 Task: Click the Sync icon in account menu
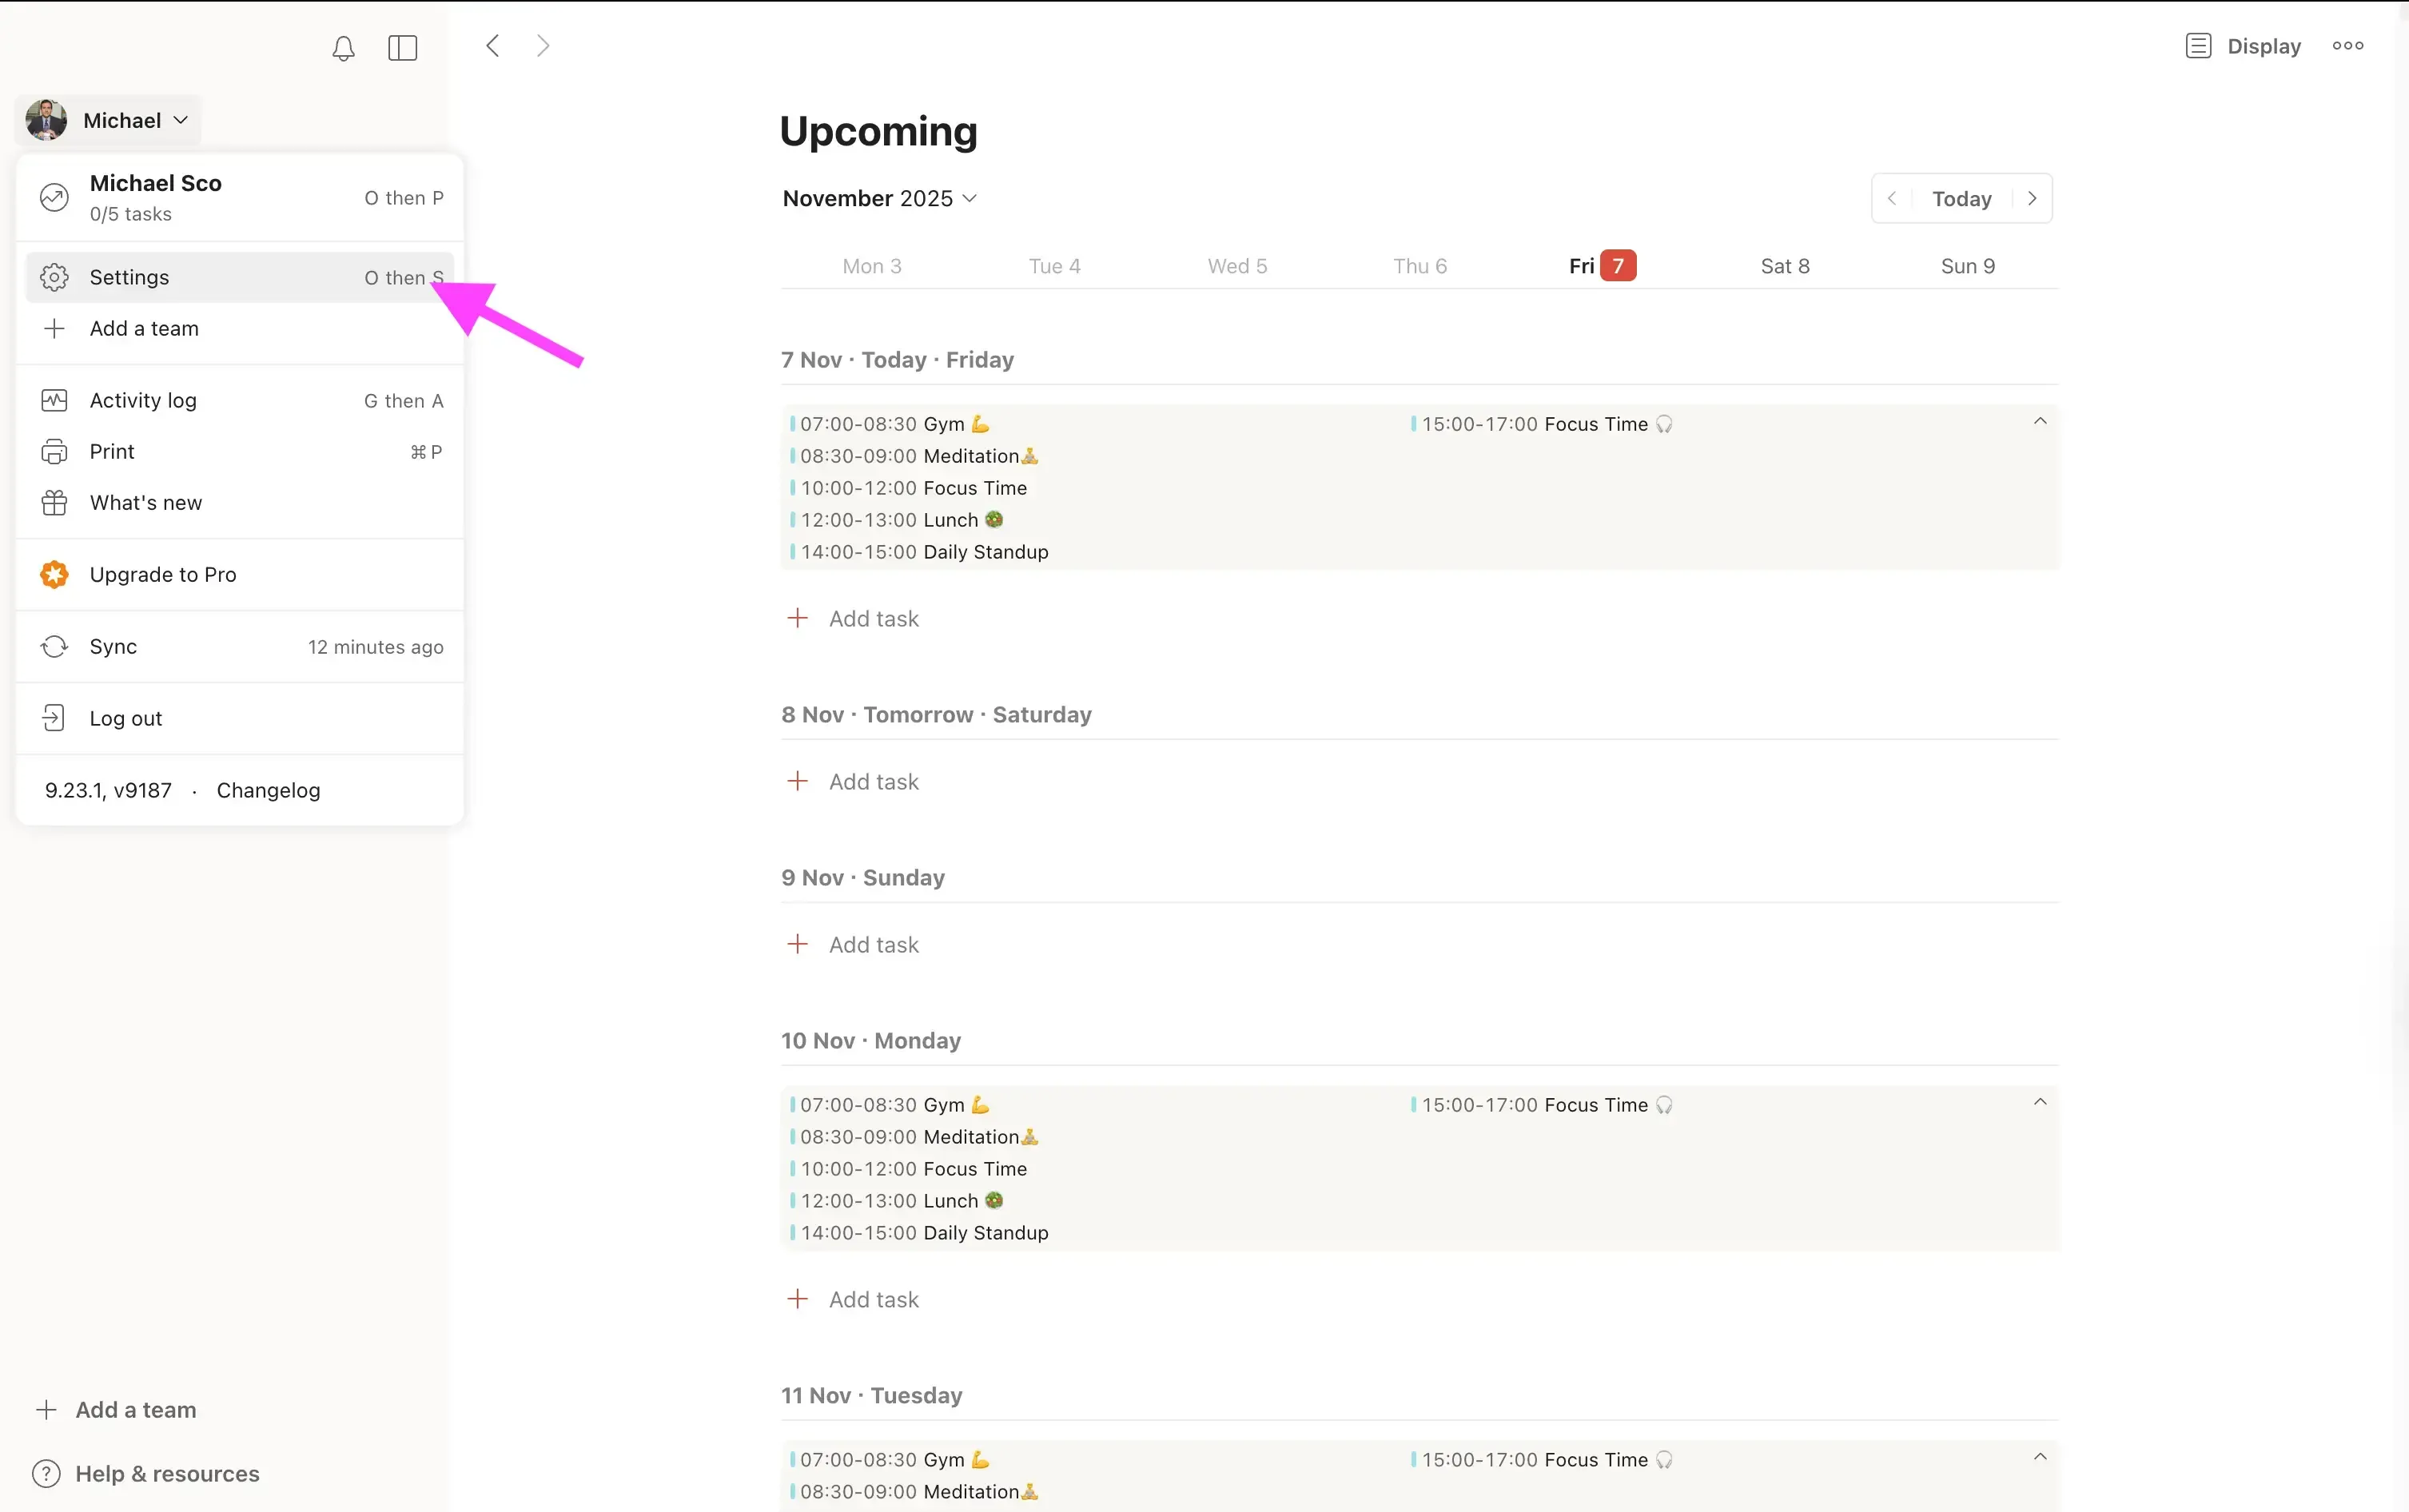[54, 646]
